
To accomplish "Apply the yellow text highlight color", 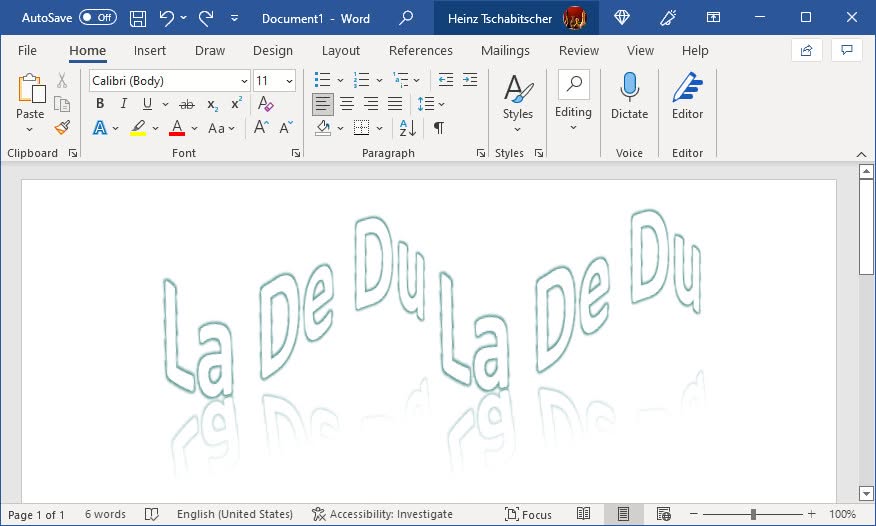I will click(x=138, y=128).
